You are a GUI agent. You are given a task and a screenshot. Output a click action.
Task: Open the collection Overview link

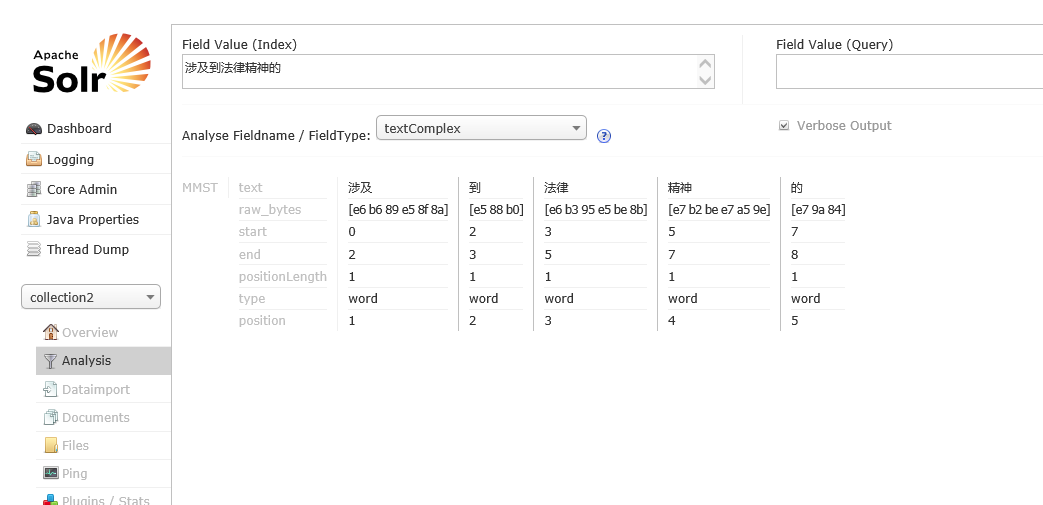coord(90,332)
